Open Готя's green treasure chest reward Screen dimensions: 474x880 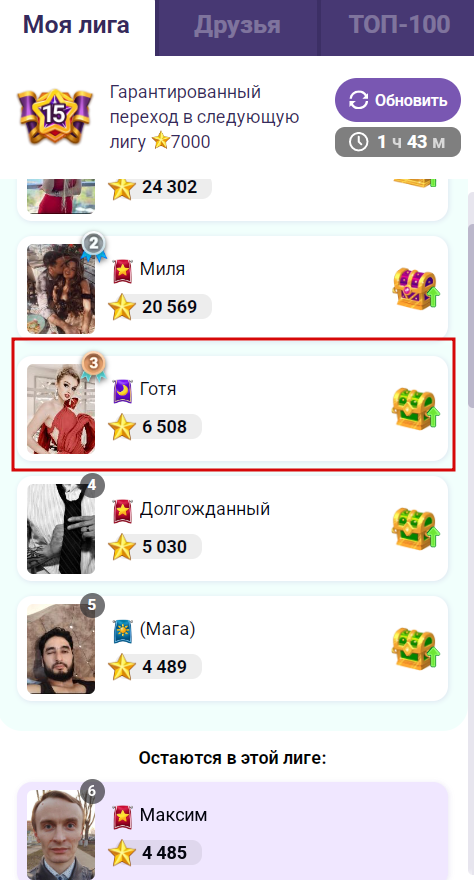pyautogui.click(x=416, y=409)
